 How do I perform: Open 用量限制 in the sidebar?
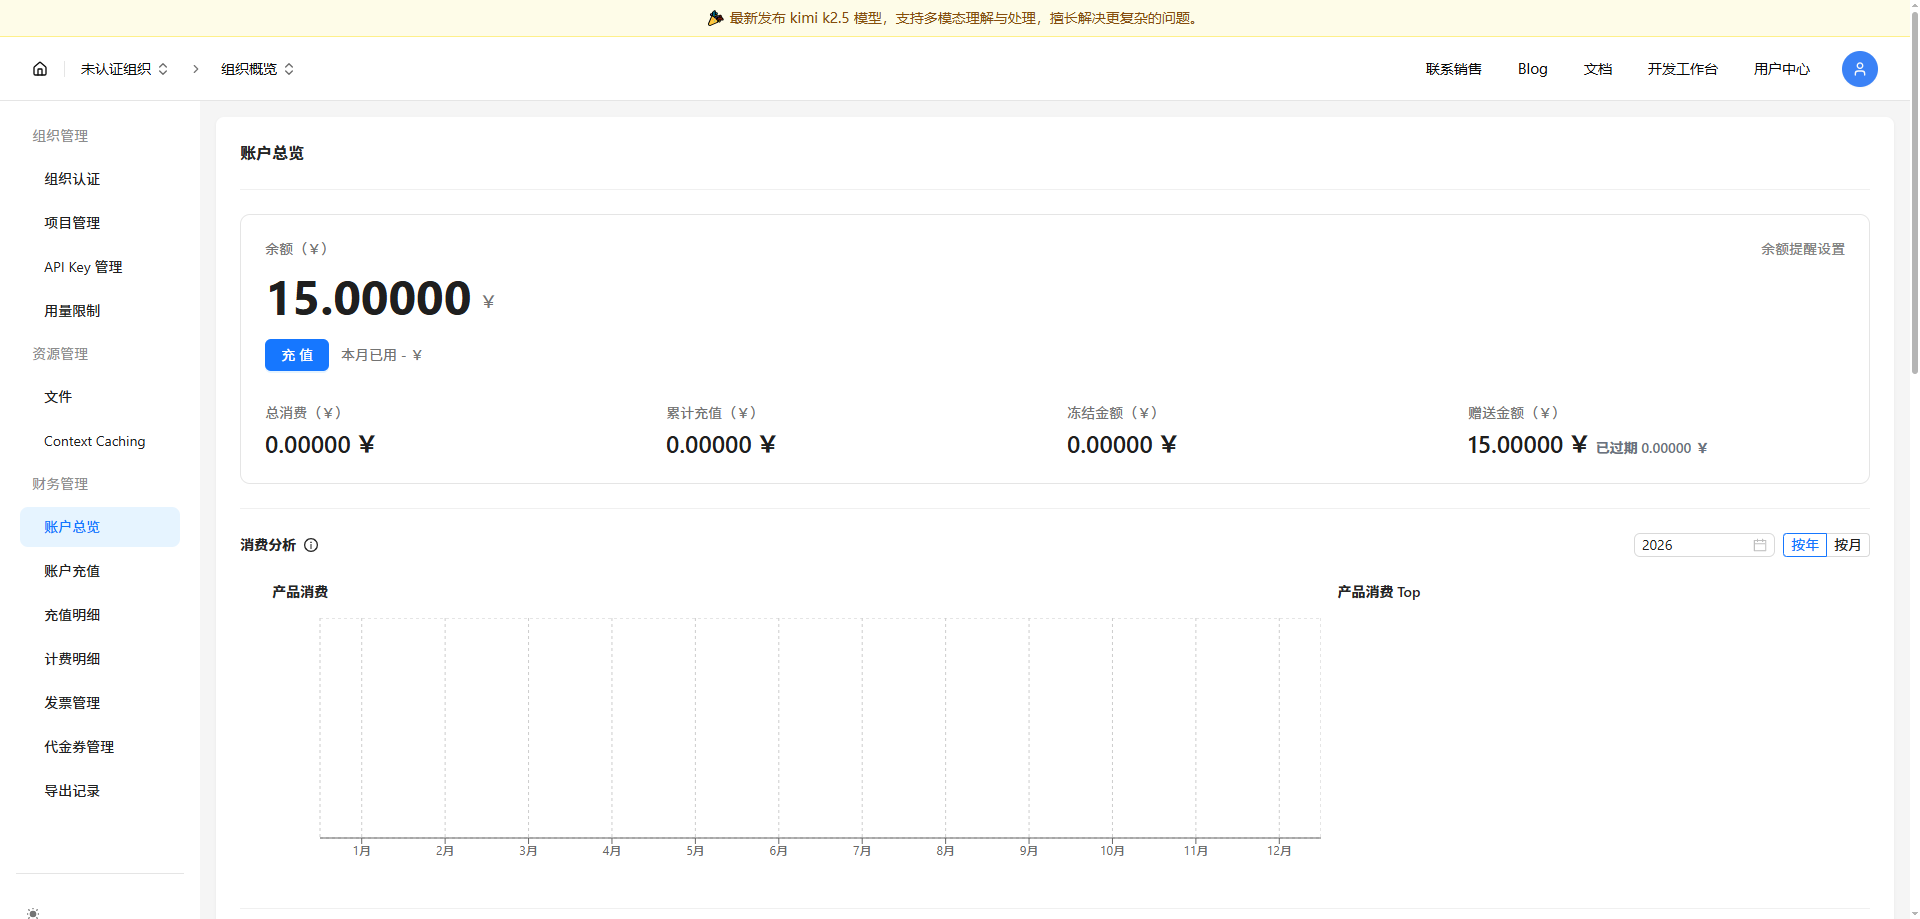tap(100, 311)
